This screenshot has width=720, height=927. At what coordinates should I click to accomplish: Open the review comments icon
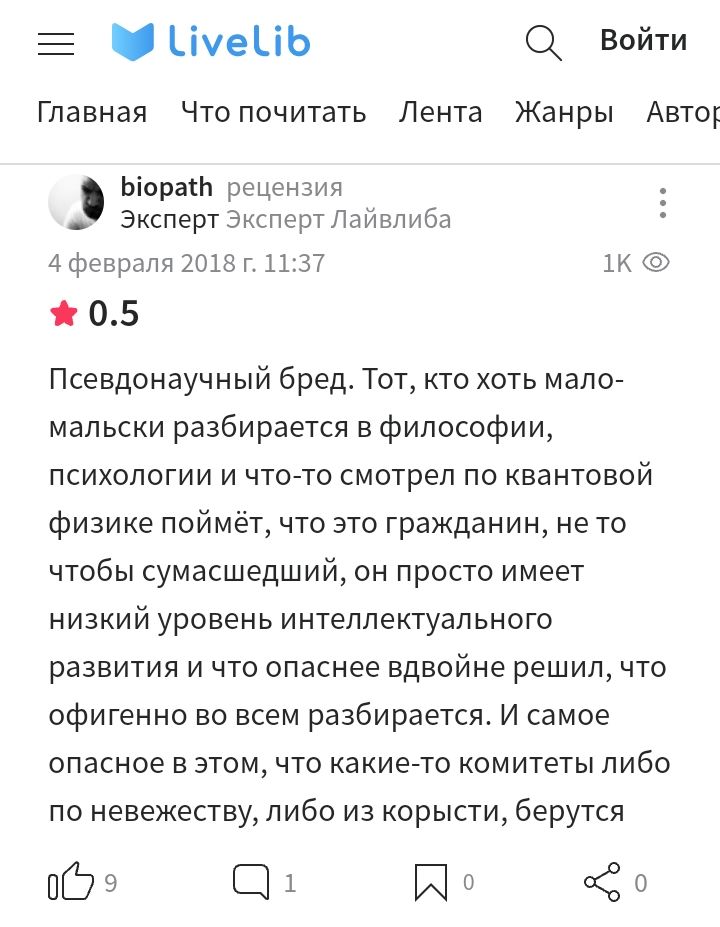tap(251, 882)
